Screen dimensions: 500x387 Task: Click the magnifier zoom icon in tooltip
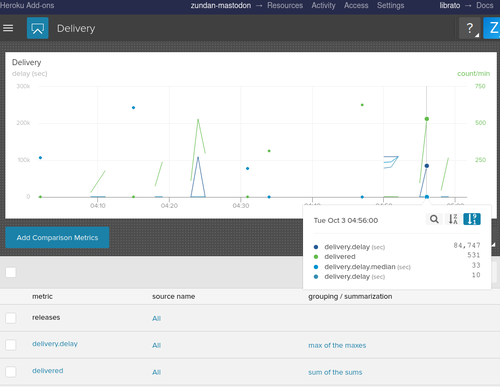(434, 219)
